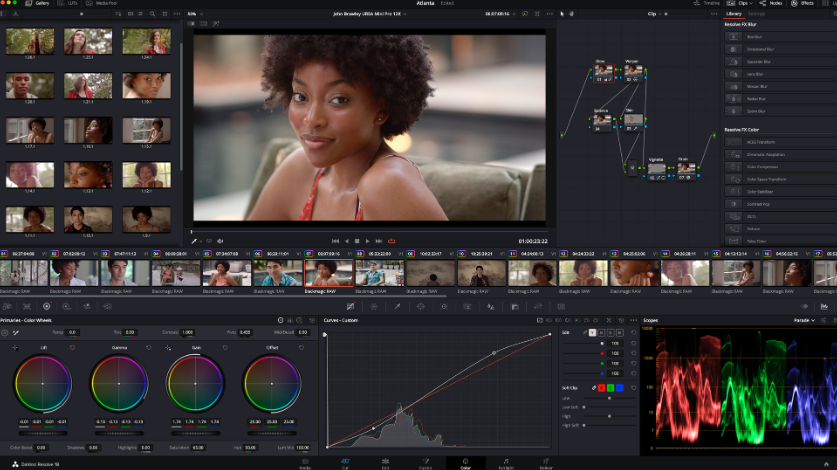Open the Media Pool panel button

point(101,3)
